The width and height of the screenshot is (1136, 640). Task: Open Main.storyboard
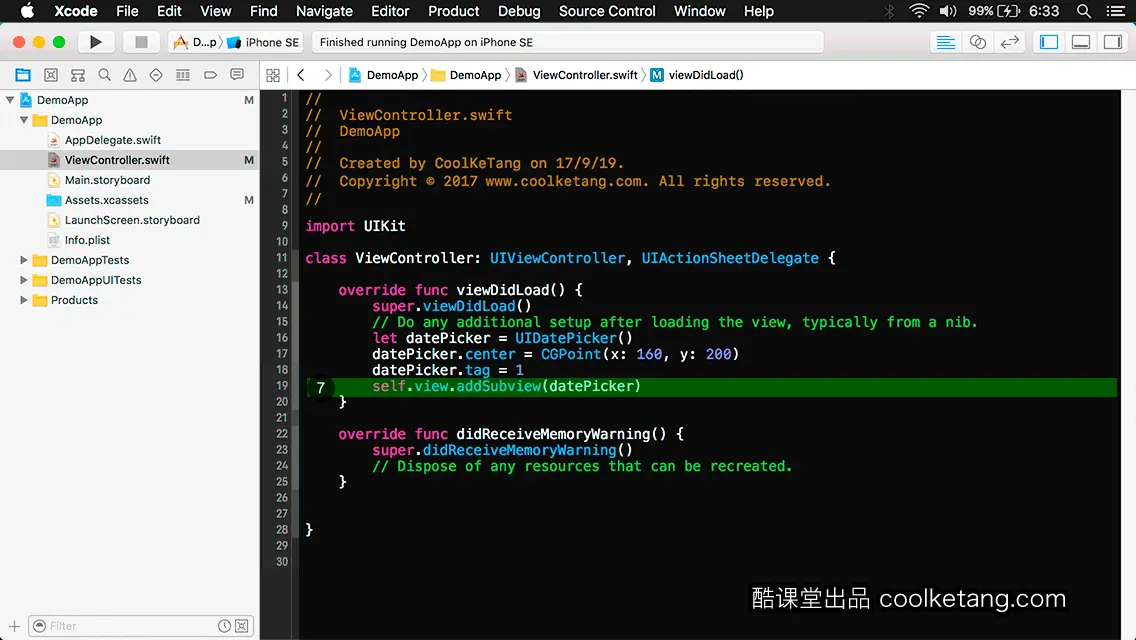click(x=107, y=180)
